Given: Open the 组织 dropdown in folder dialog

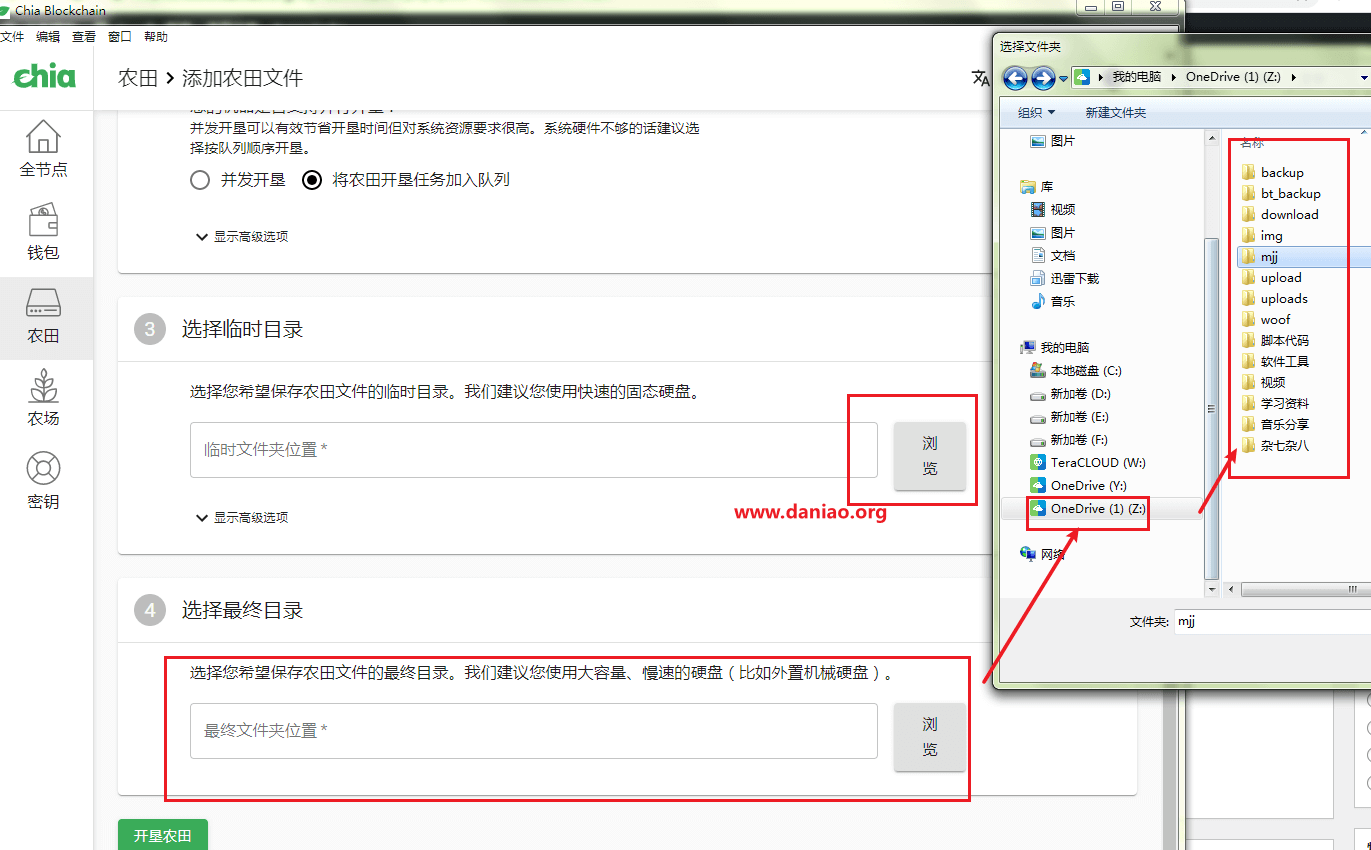Looking at the screenshot, I should pyautogui.click(x=1036, y=113).
